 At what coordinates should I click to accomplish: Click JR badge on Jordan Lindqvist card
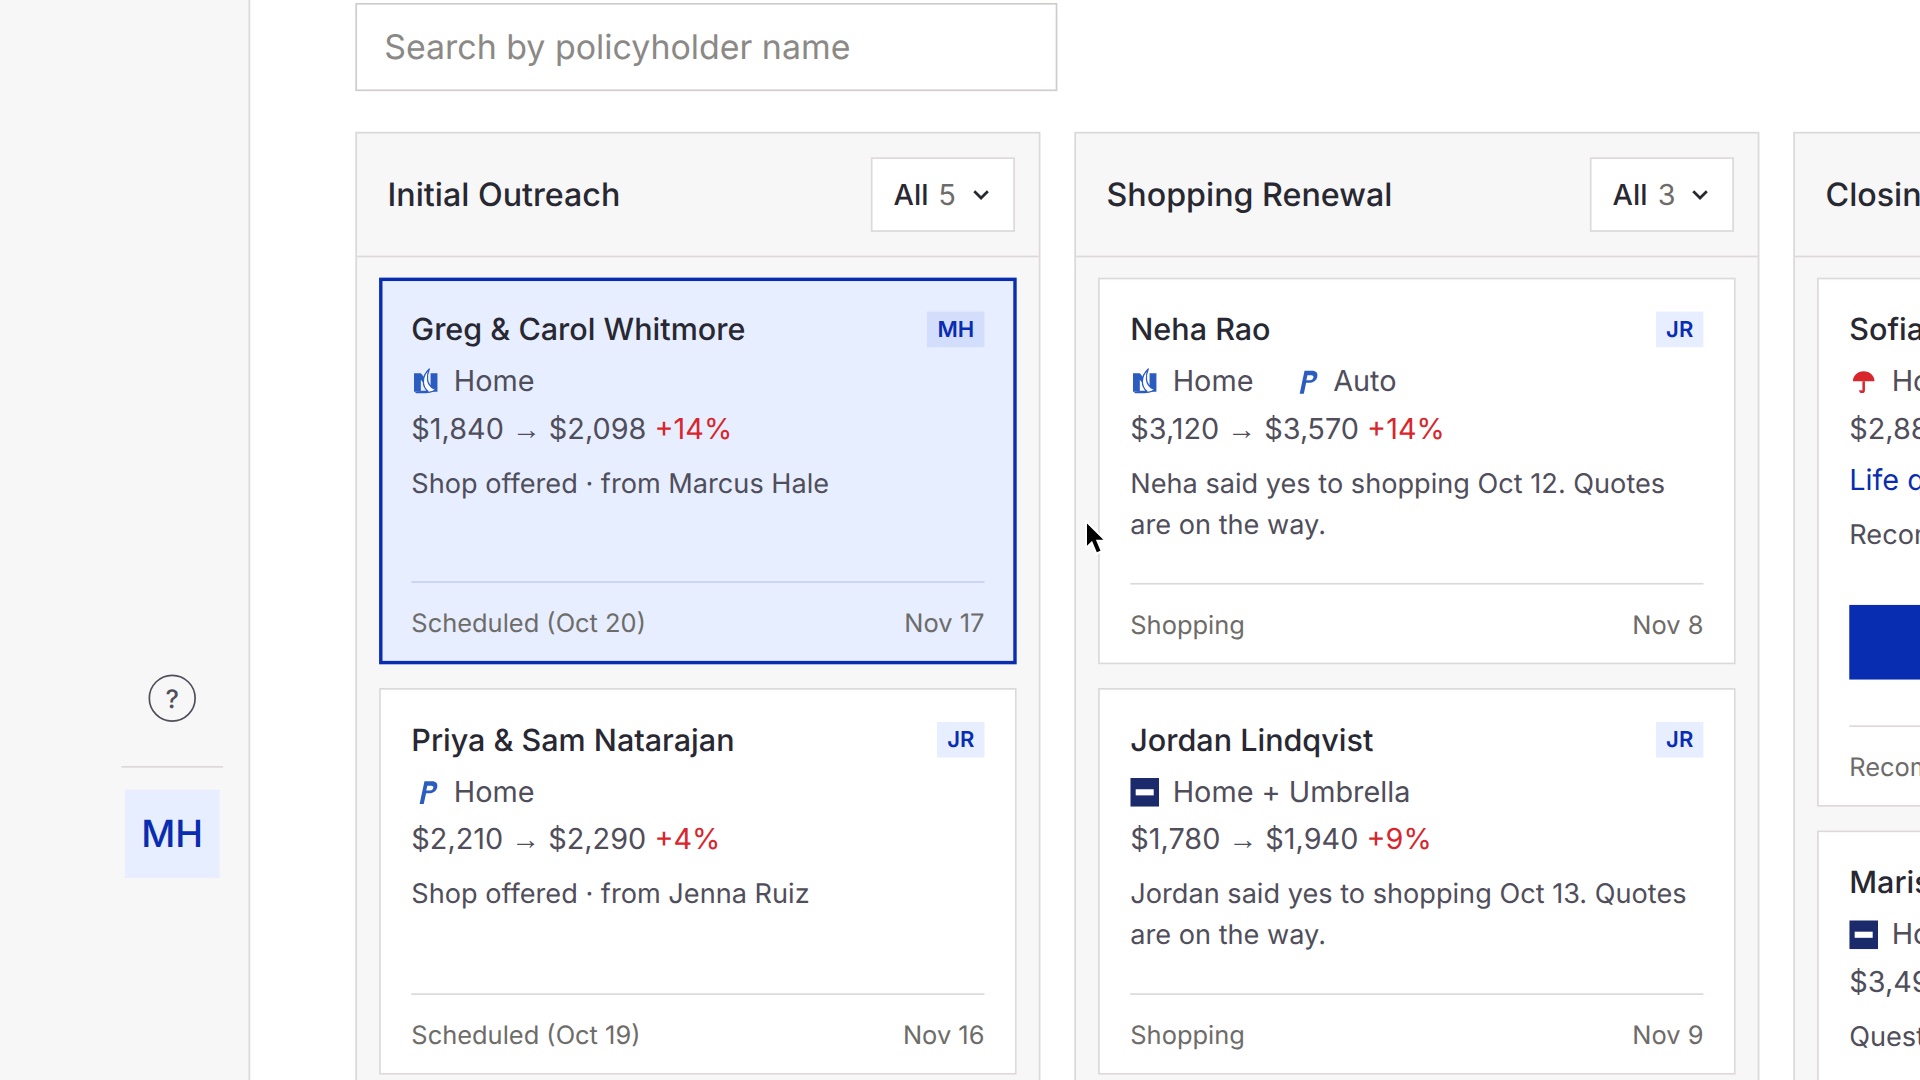1679,739
